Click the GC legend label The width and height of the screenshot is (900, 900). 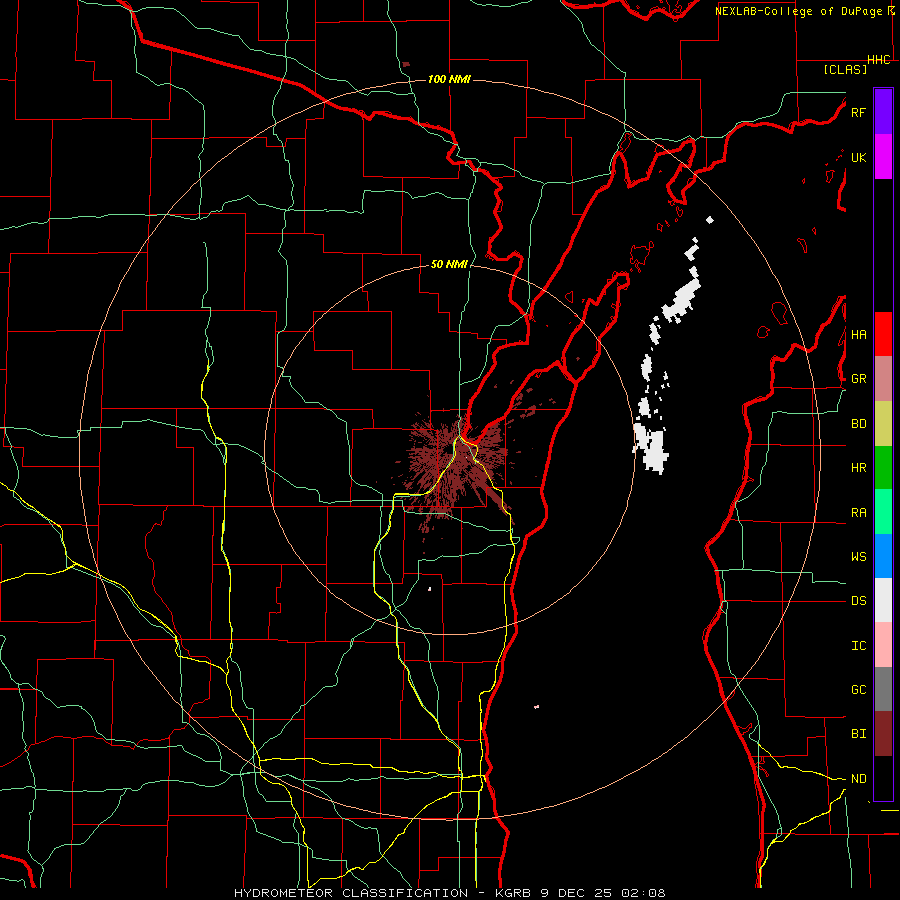(858, 690)
